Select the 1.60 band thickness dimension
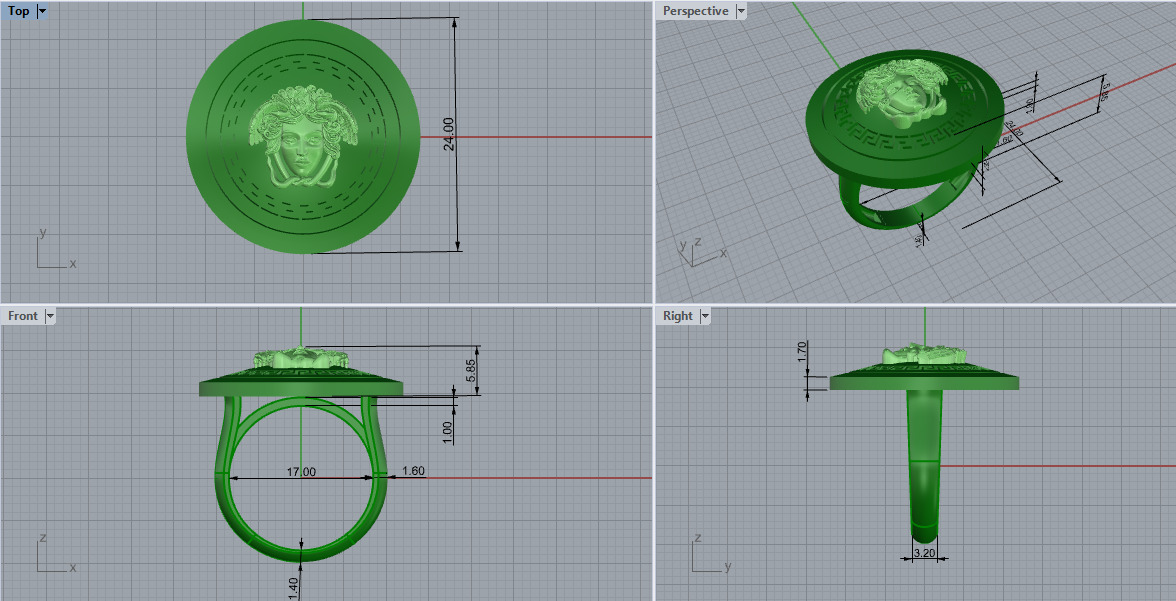1176x601 pixels. coord(413,470)
